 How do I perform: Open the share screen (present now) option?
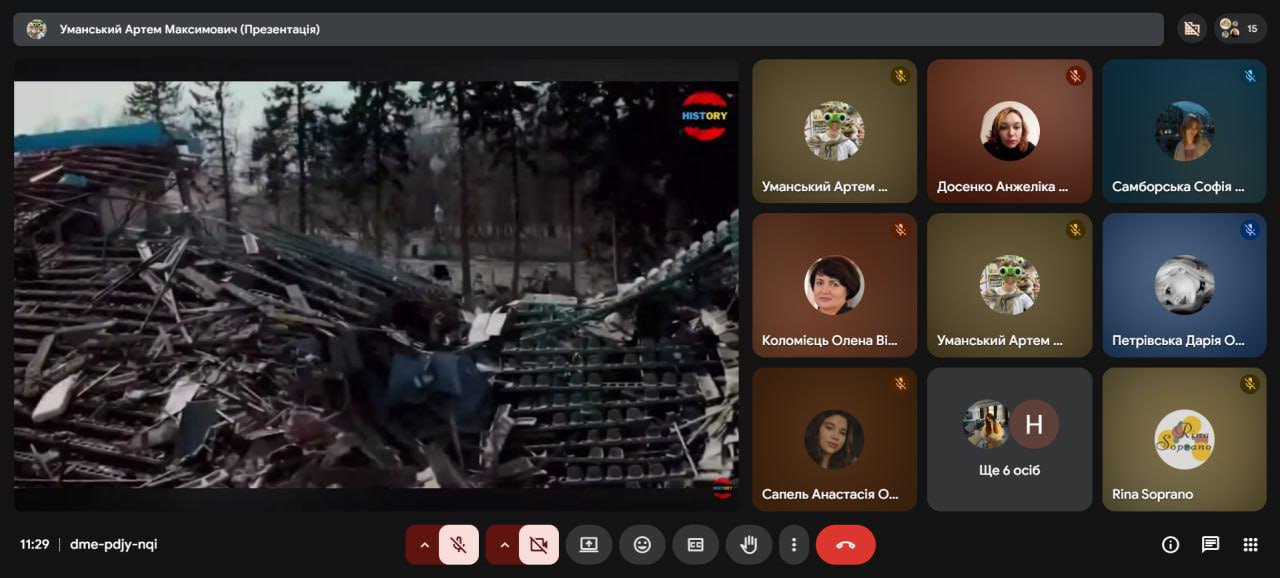click(x=589, y=545)
